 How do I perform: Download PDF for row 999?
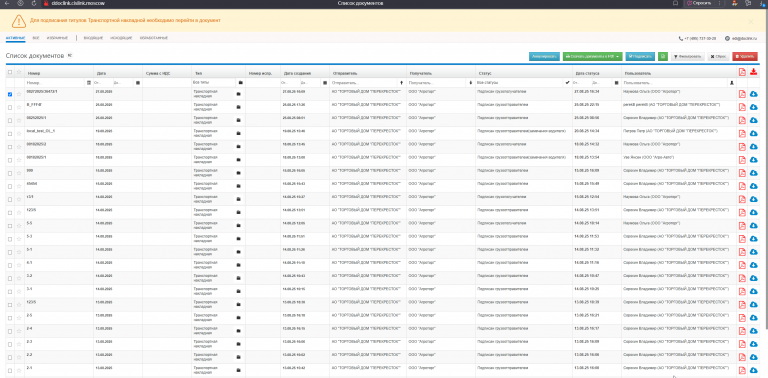click(x=742, y=173)
